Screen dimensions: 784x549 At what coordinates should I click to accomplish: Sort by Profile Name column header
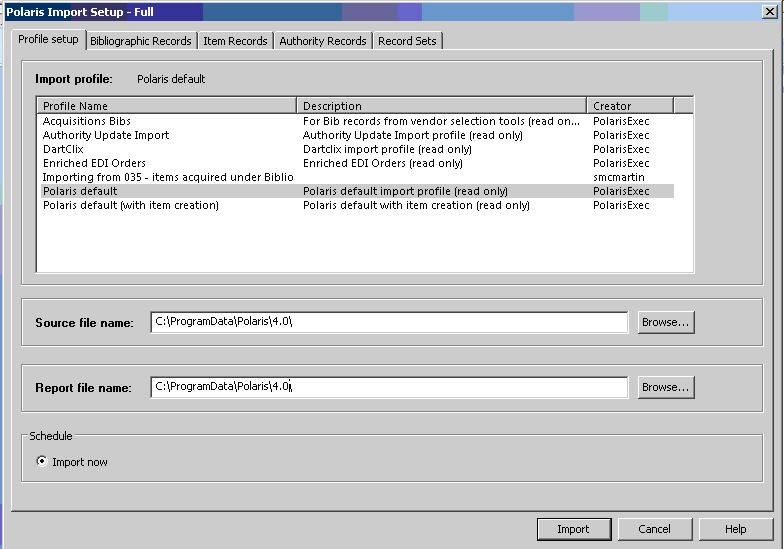pos(167,106)
